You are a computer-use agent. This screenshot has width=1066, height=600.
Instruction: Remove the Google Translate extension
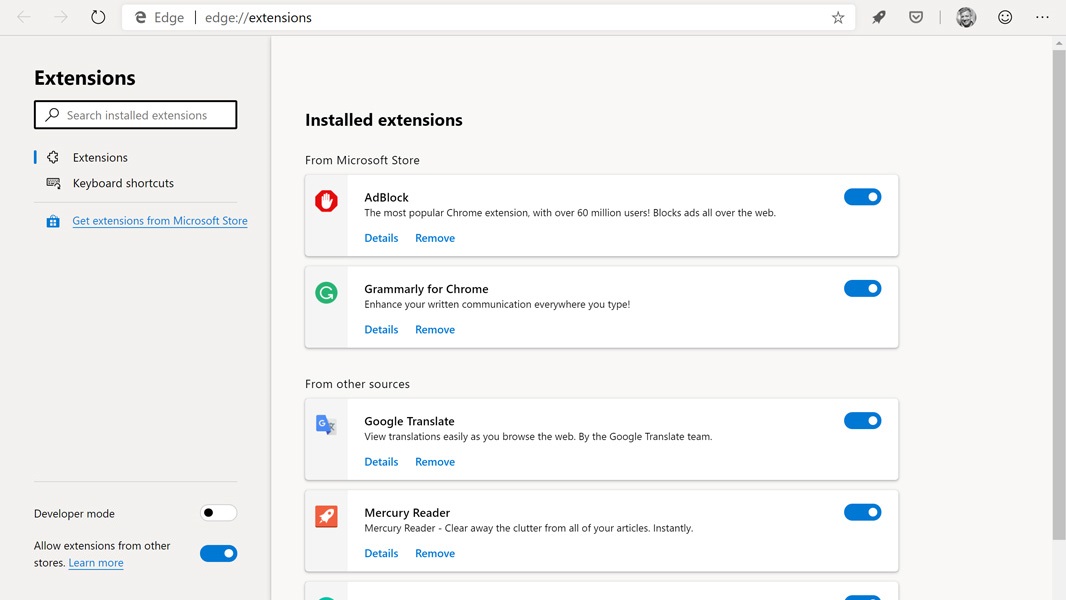tap(435, 462)
